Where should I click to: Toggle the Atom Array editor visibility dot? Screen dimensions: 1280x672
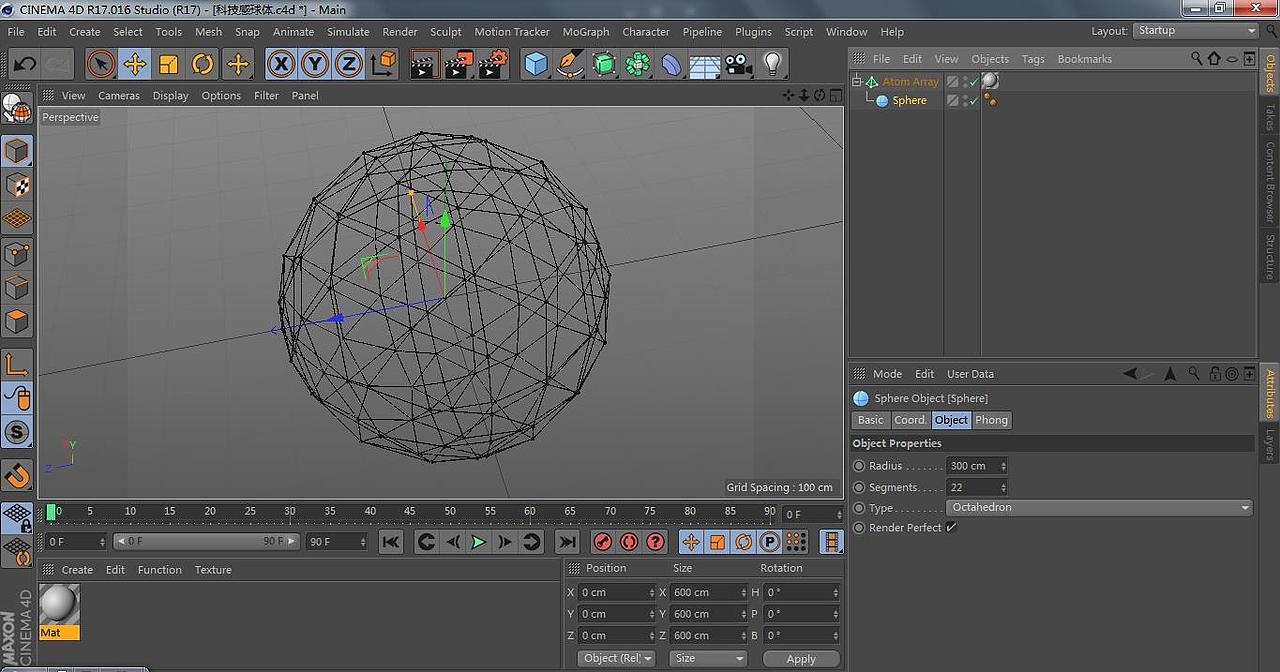pyautogui.click(x=964, y=79)
